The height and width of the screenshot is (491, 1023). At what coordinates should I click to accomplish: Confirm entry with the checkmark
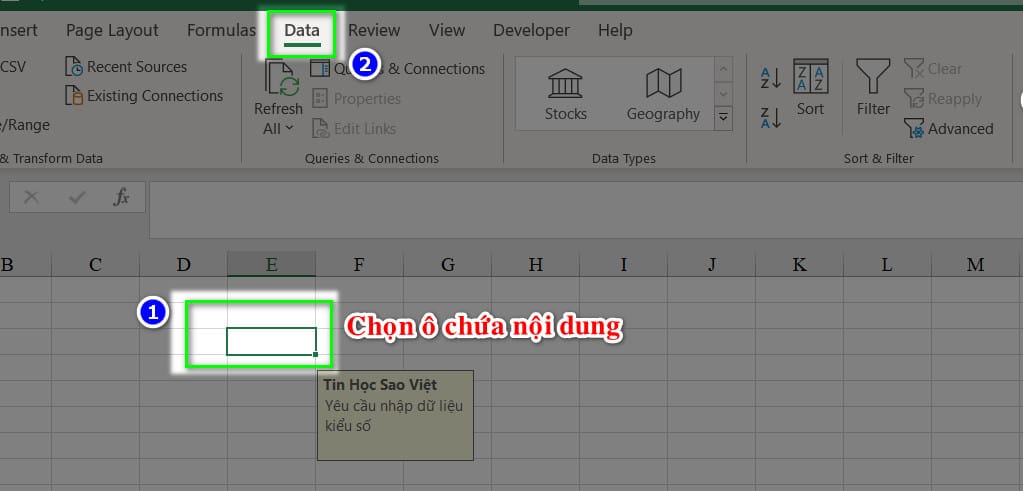click(x=77, y=198)
